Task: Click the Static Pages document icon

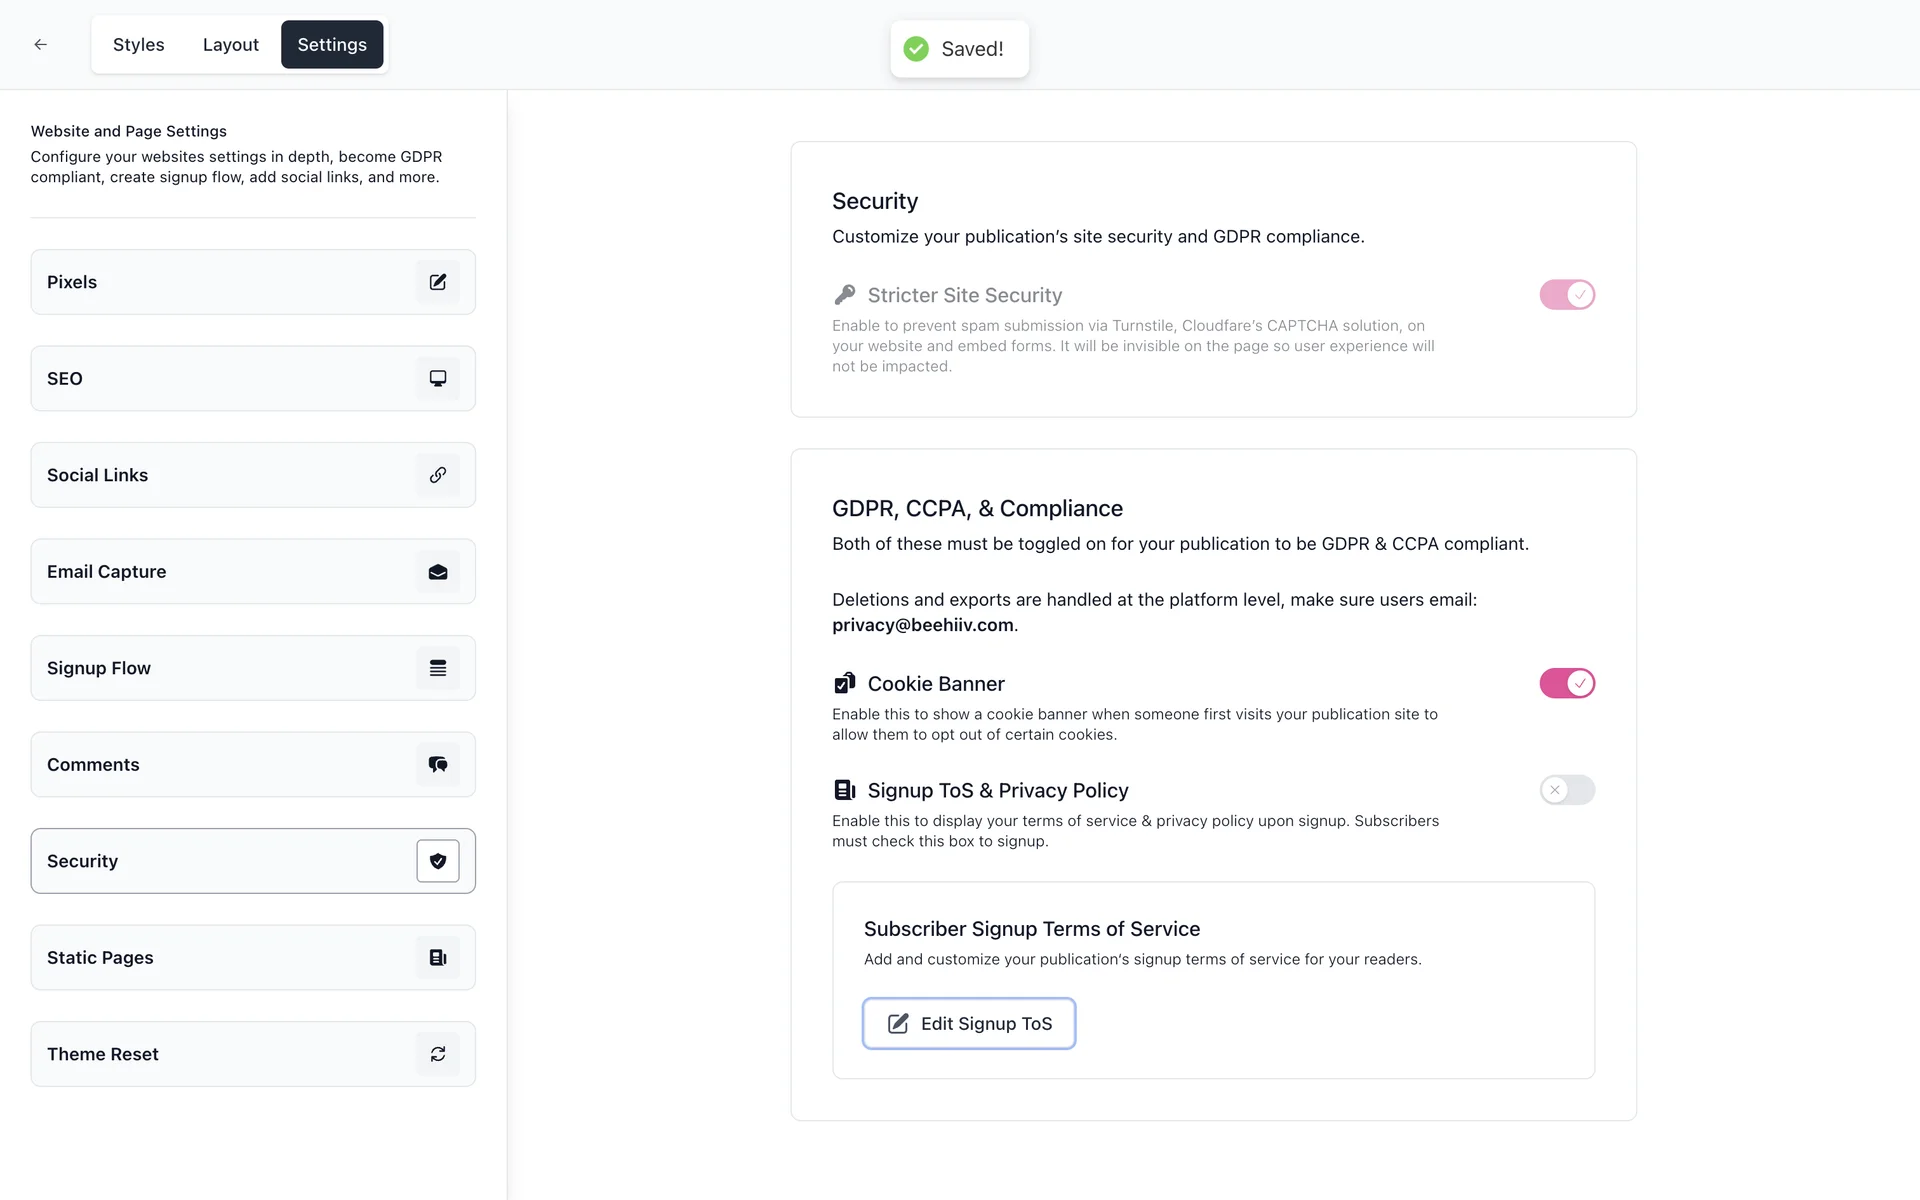Action: point(438,958)
